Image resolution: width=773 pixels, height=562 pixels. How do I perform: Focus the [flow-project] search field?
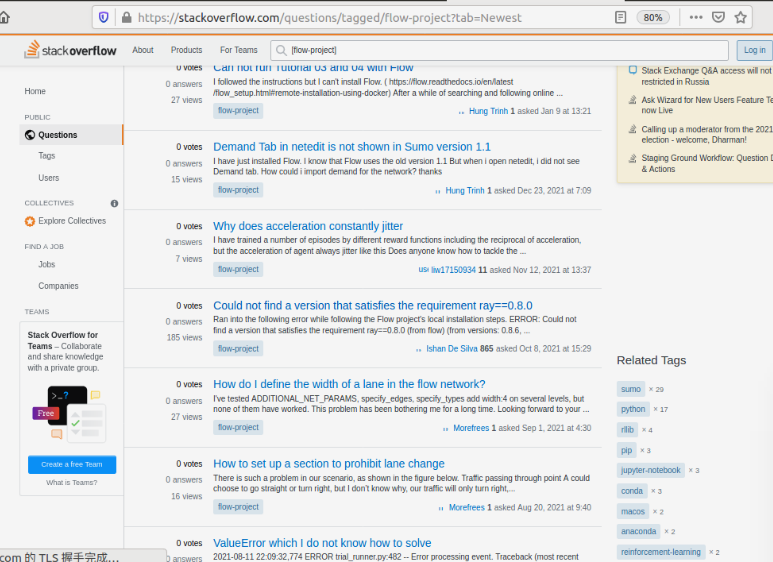(499, 50)
